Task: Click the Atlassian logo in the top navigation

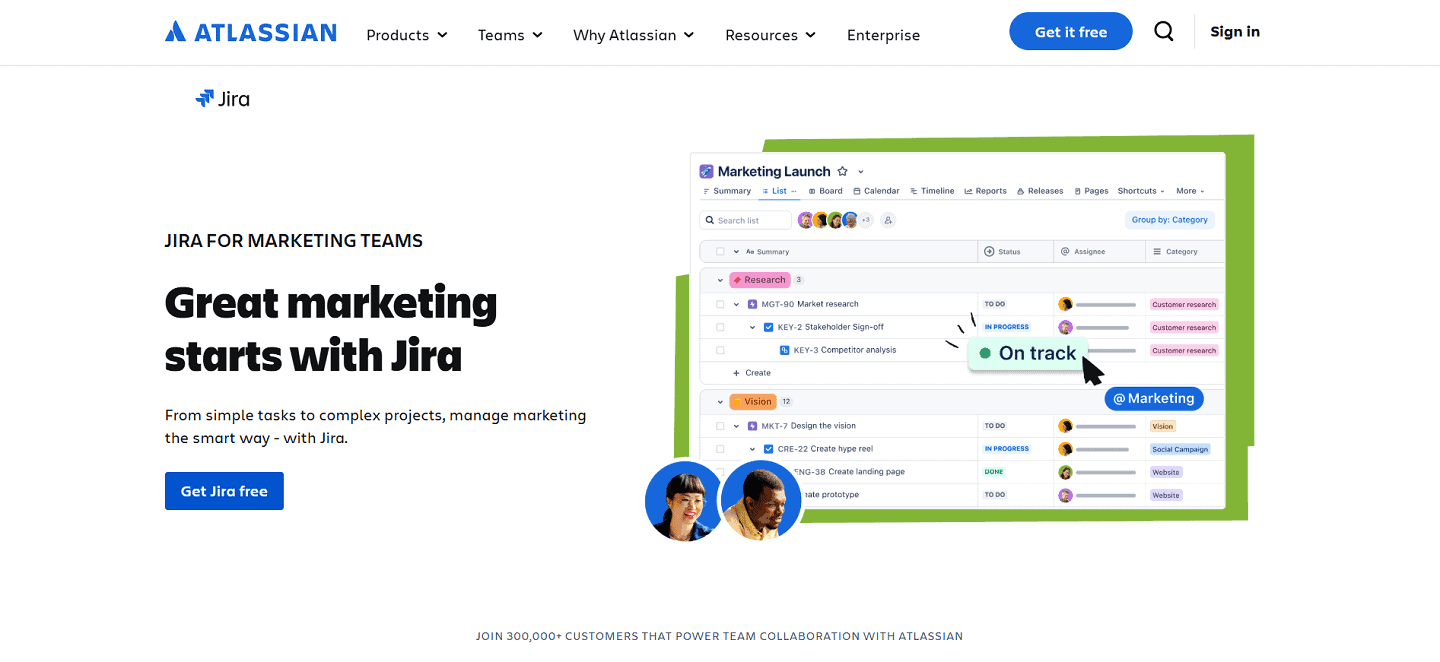Action: [250, 31]
